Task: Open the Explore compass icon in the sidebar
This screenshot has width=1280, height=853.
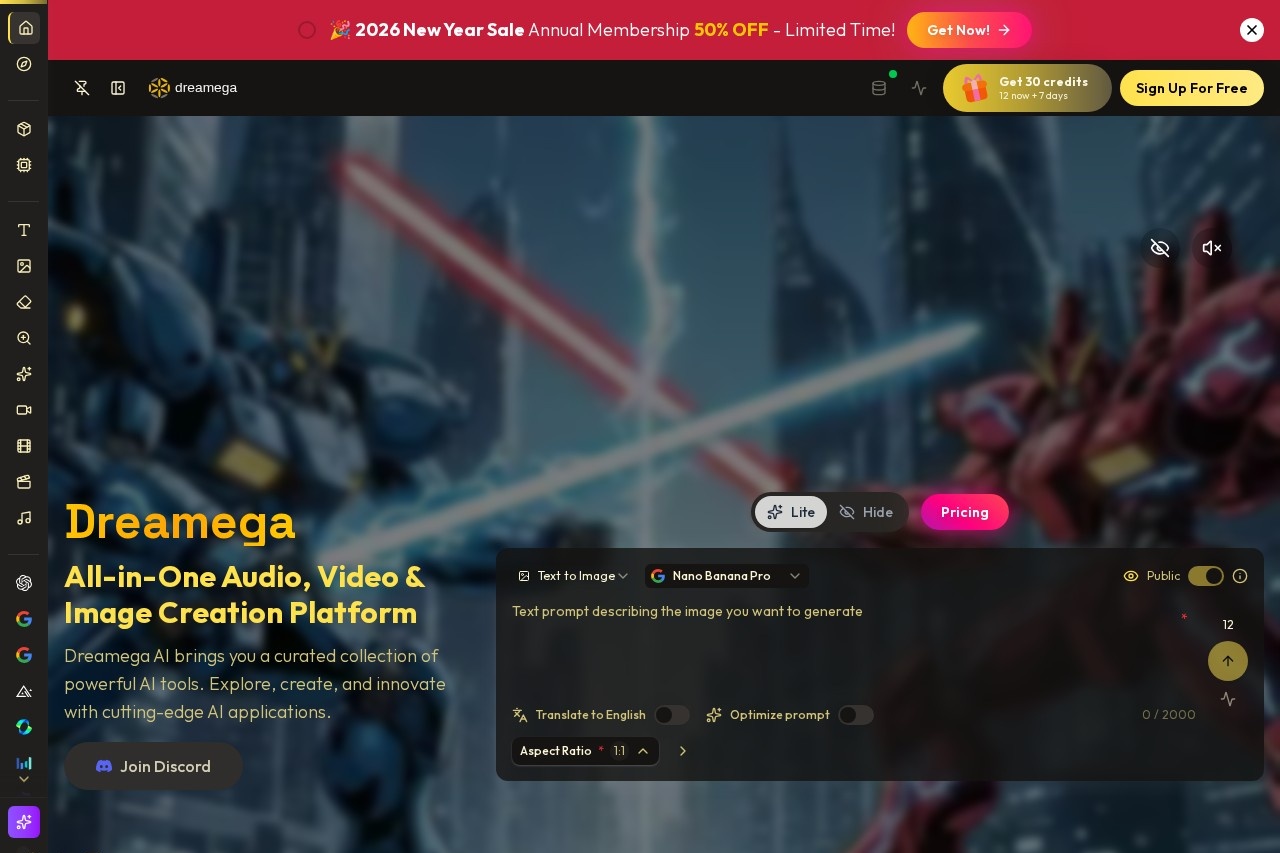Action: pyautogui.click(x=24, y=64)
